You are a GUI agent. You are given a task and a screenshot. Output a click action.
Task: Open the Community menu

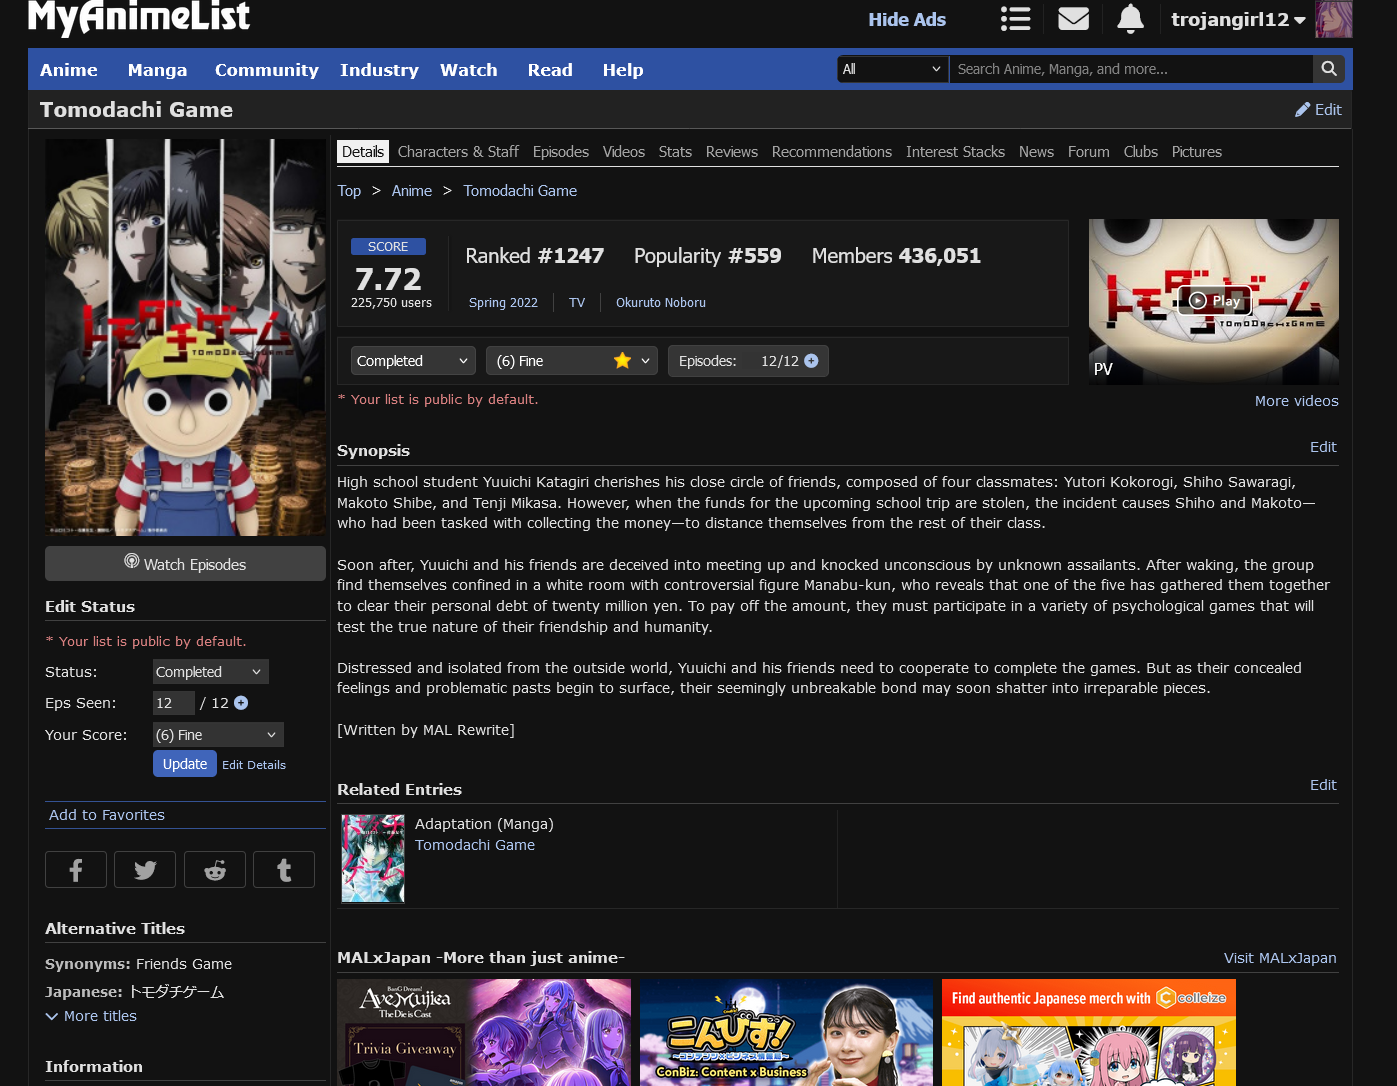[266, 70]
